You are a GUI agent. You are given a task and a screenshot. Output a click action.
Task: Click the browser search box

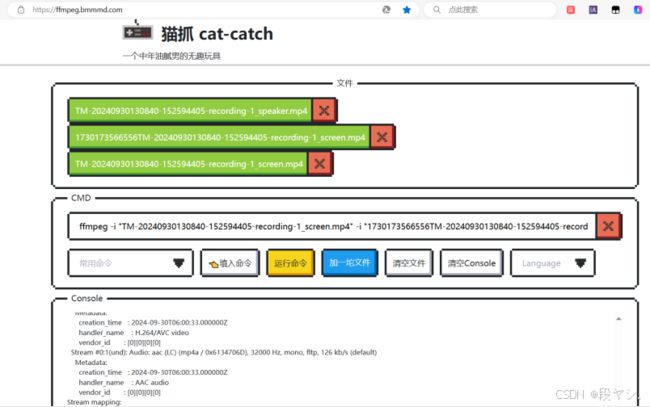(490, 10)
